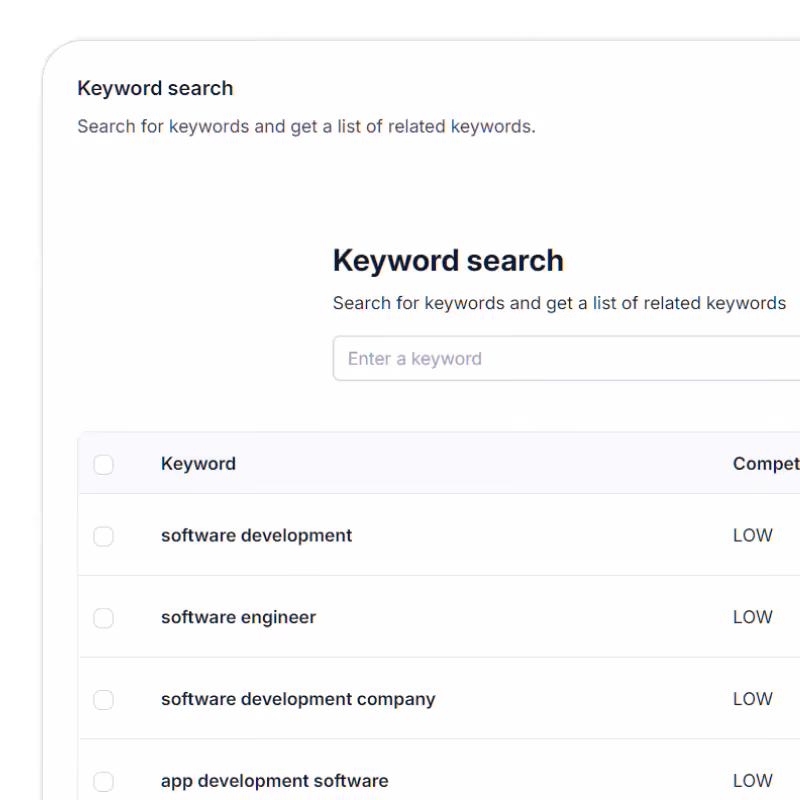The image size is (800, 800).
Task: Select the 'software development company' row checkbox
Action: point(104,699)
